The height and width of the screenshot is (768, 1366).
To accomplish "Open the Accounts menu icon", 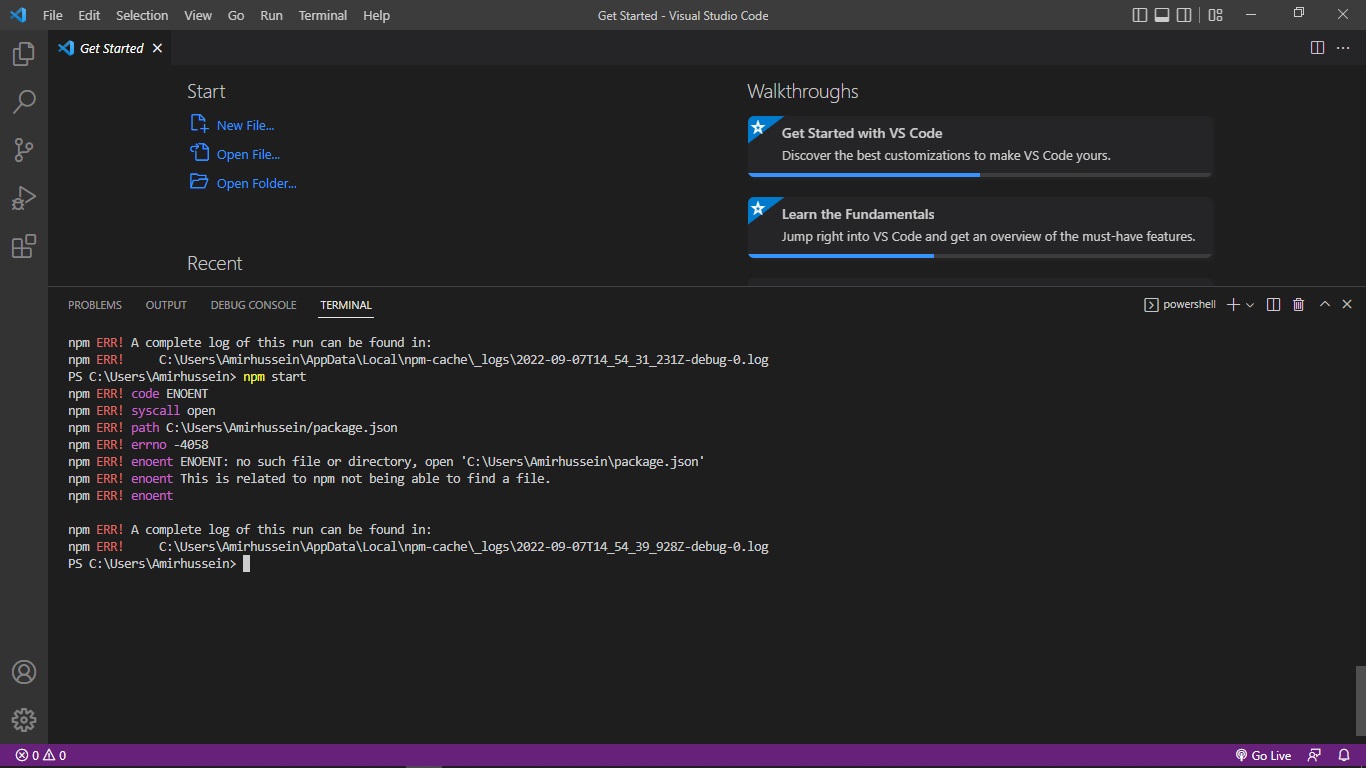I will pos(24,672).
